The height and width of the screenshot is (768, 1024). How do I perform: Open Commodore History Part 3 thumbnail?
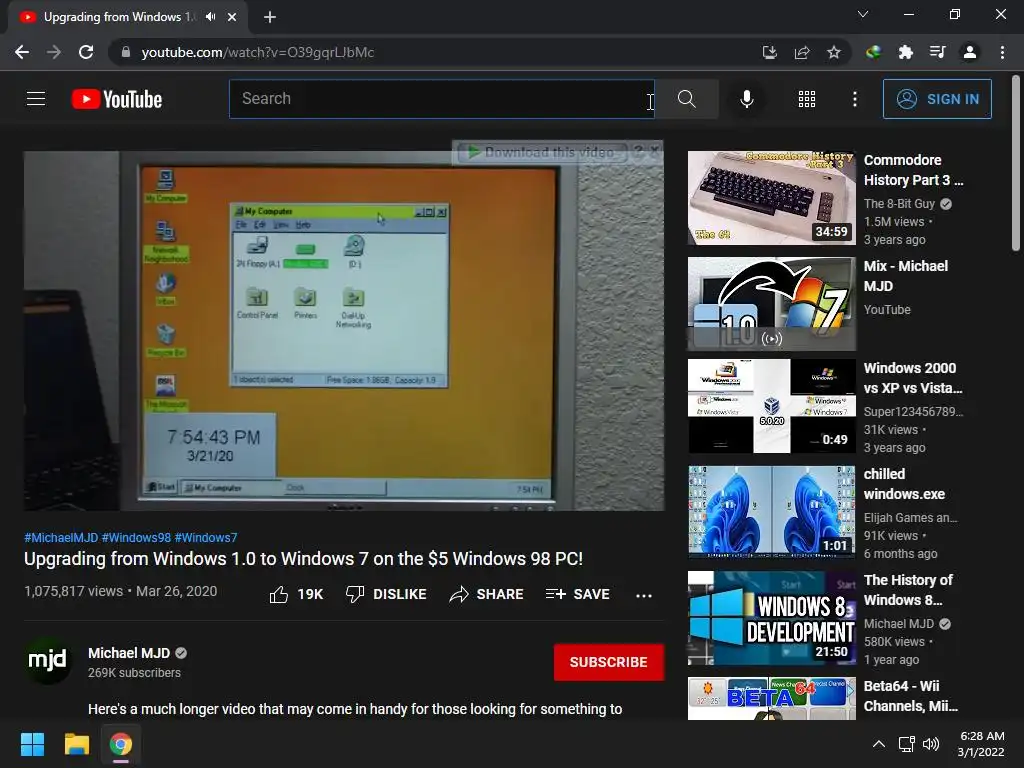pos(771,198)
